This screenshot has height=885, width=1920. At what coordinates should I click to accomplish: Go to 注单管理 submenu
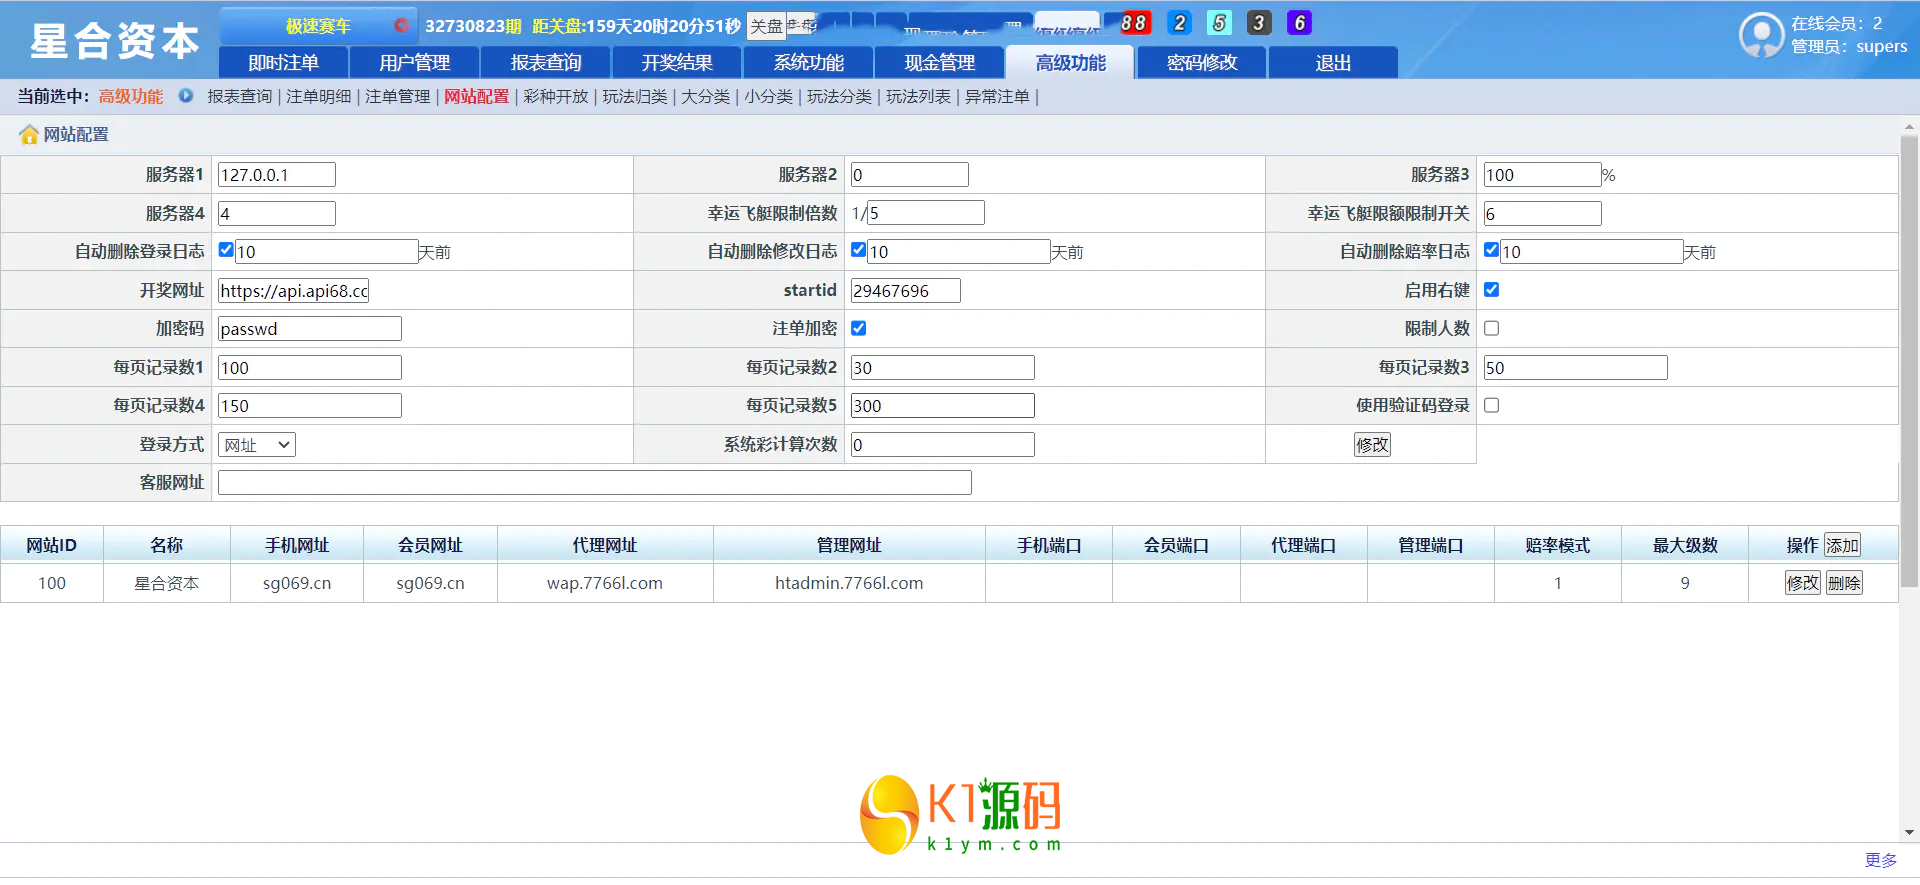click(398, 97)
